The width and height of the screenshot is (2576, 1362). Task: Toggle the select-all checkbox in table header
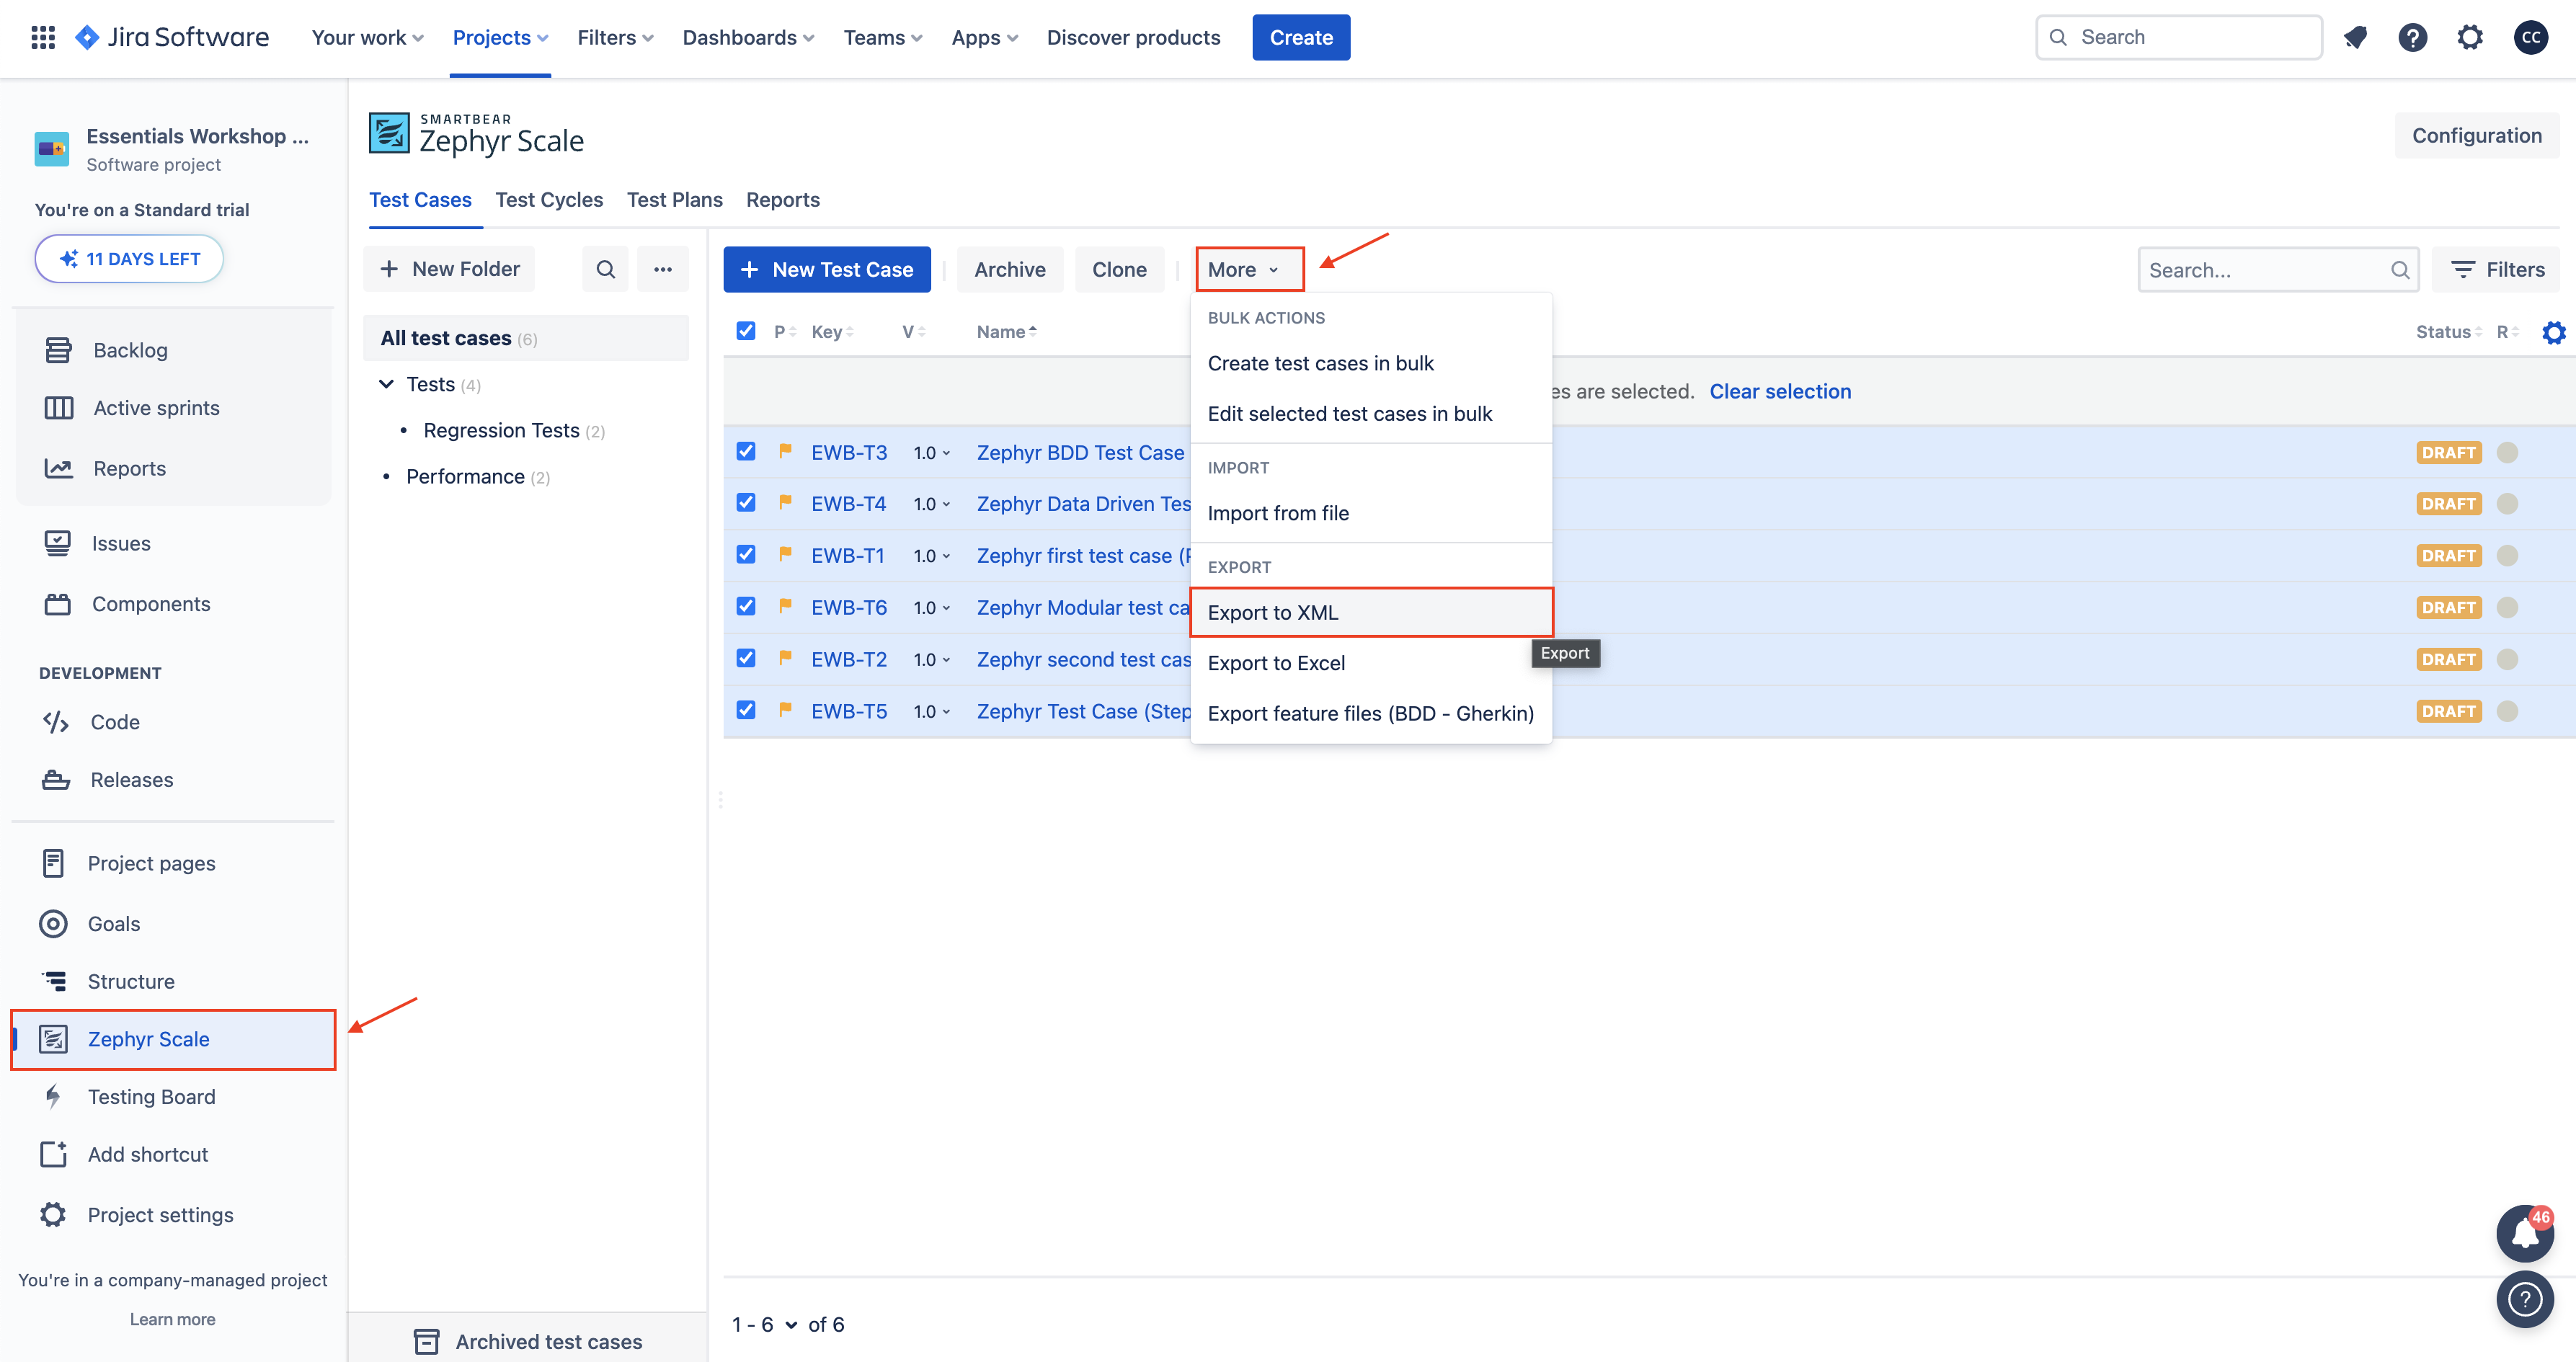coord(746,331)
